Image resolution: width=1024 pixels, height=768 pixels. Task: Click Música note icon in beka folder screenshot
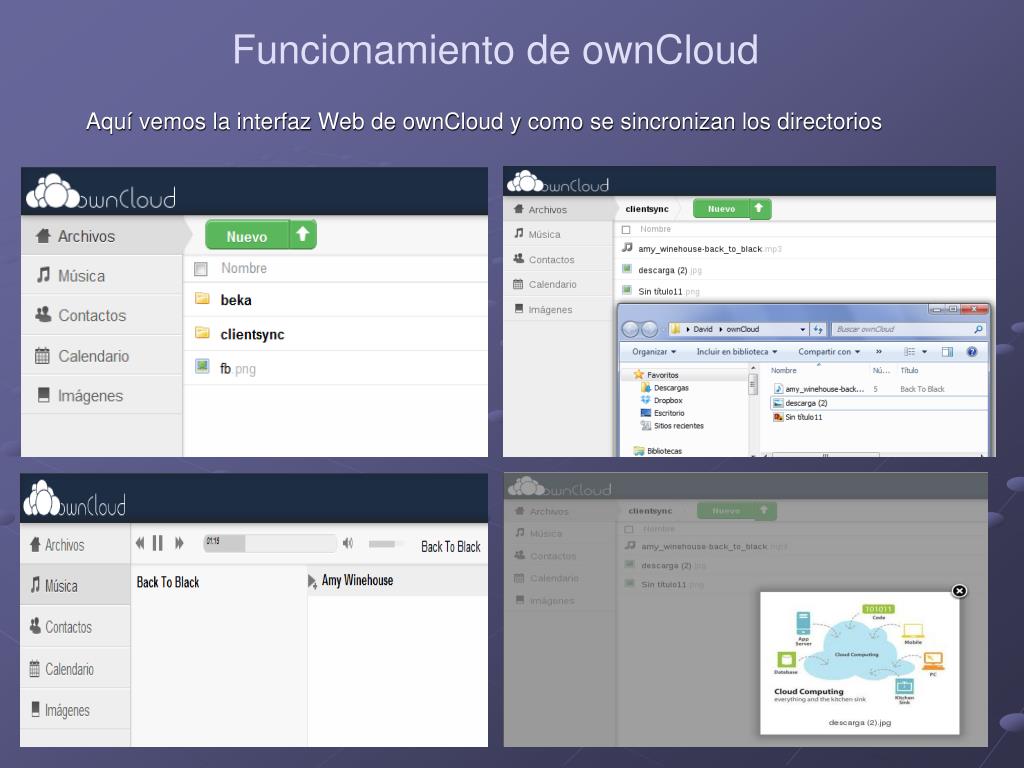43,275
